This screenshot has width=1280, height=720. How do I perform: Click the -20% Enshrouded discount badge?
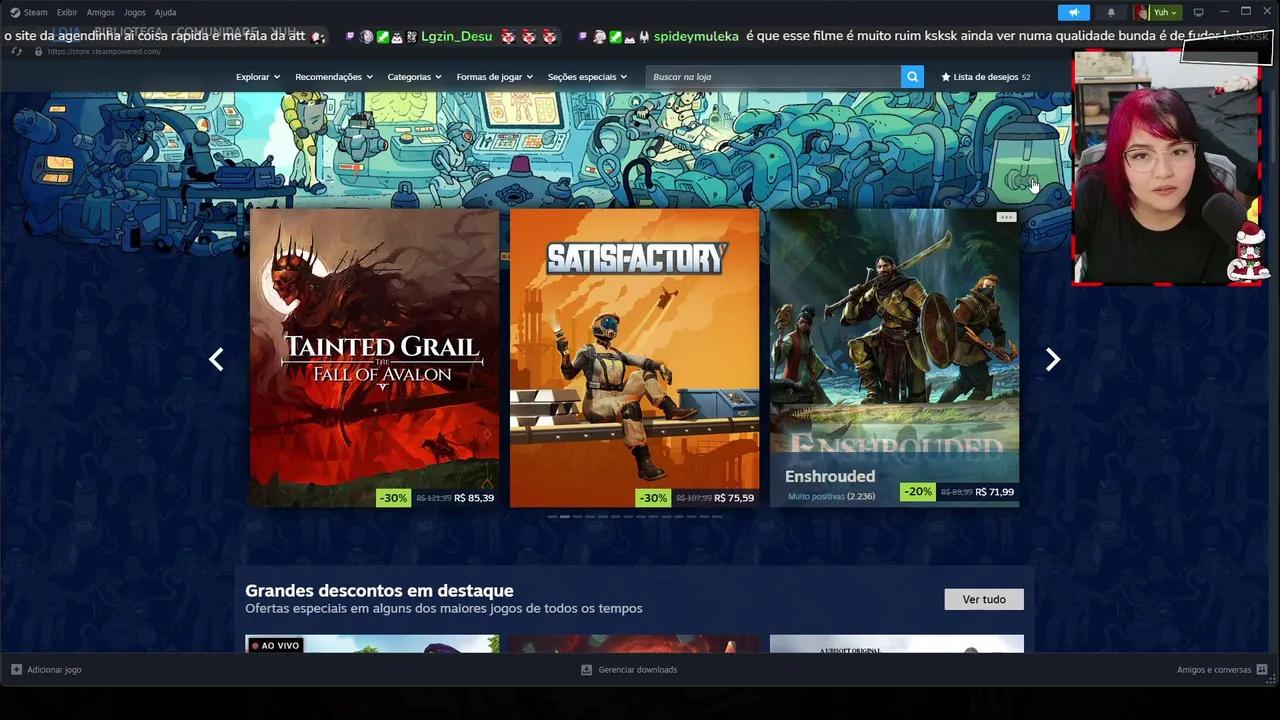click(x=917, y=492)
